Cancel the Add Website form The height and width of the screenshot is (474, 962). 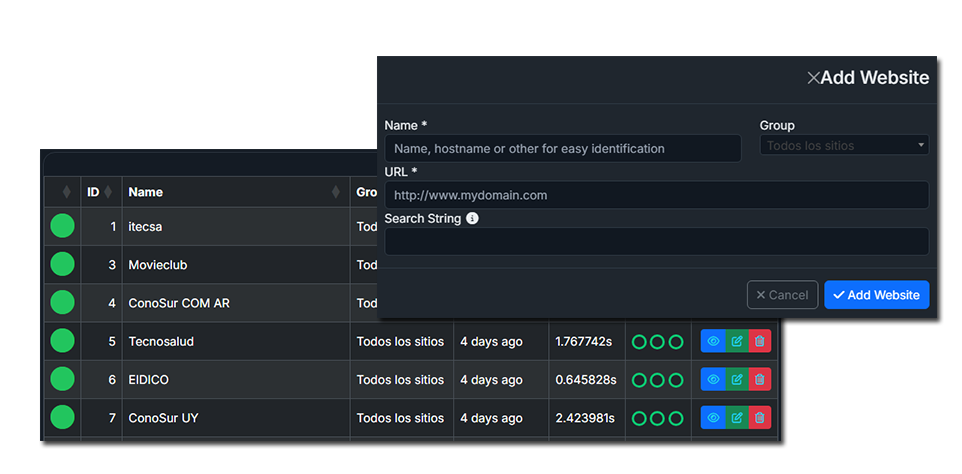(782, 295)
